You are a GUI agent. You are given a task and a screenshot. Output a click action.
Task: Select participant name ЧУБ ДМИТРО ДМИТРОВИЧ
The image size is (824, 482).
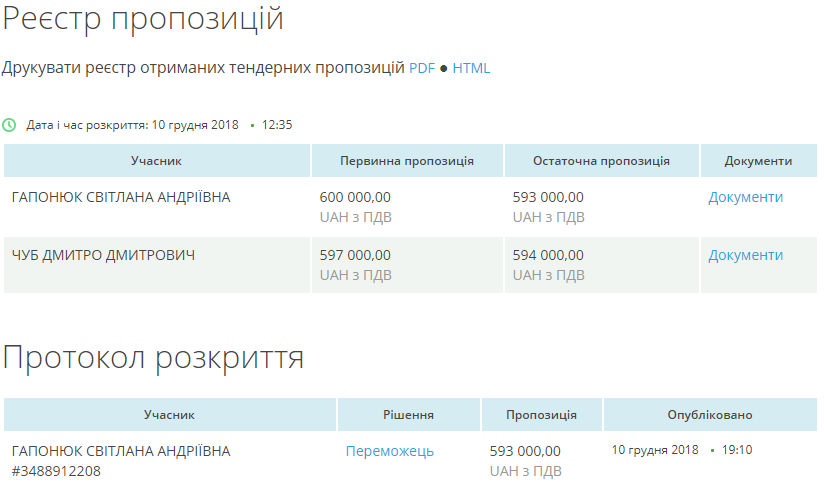click(103, 255)
